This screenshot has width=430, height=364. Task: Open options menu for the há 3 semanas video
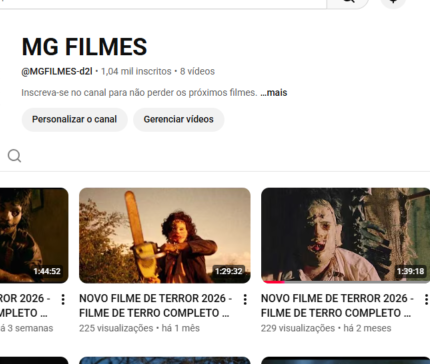(63, 299)
